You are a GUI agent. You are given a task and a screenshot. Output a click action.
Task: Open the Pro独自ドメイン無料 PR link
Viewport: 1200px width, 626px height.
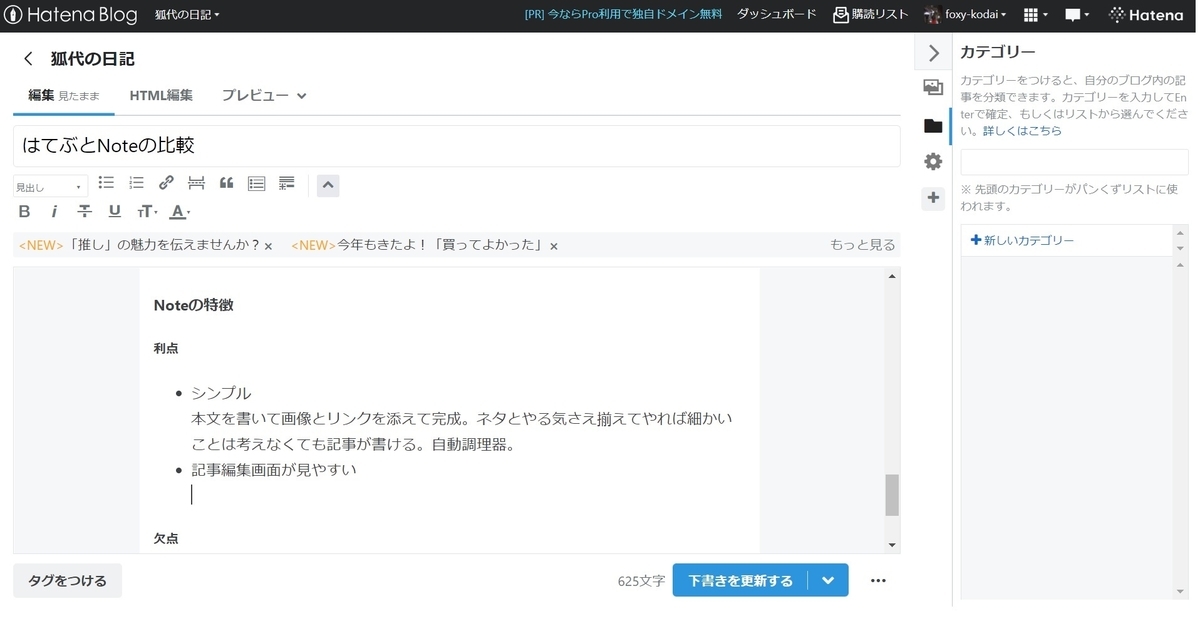623,15
